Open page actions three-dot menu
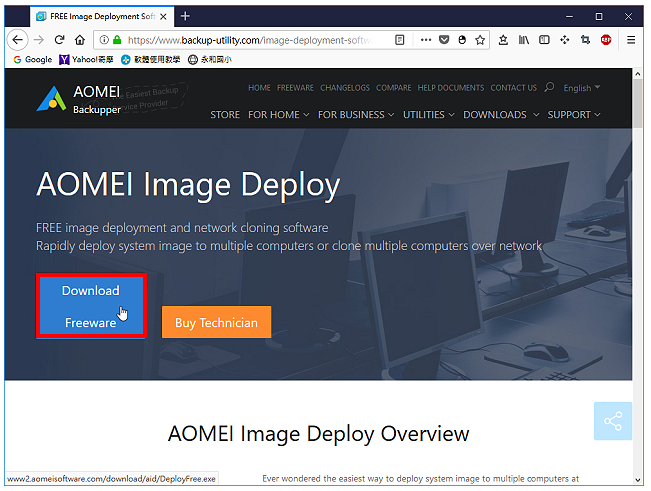The width and height of the screenshot is (651, 491). pyautogui.click(x=426, y=40)
